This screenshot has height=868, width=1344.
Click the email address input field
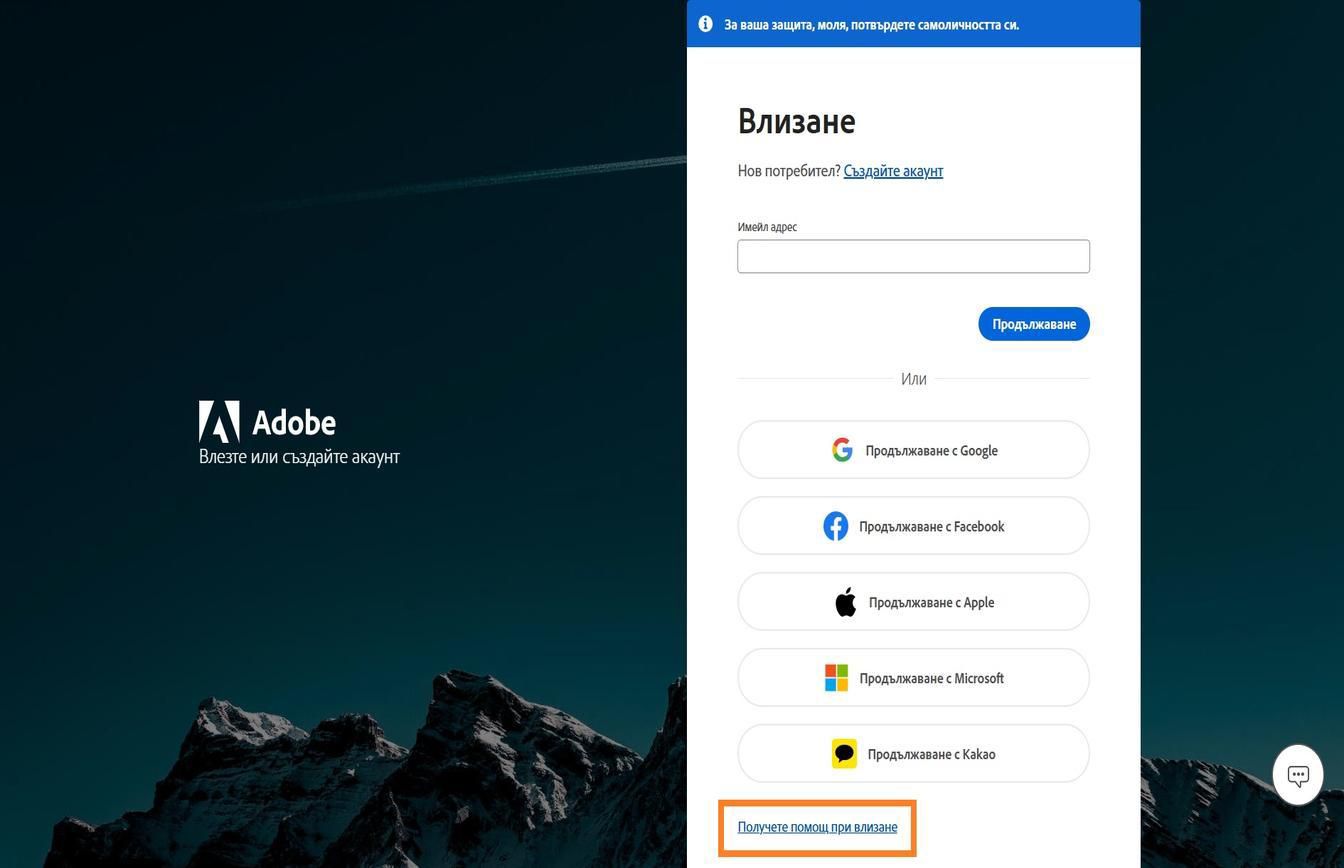pyautogui.click(x=913, y=256)
